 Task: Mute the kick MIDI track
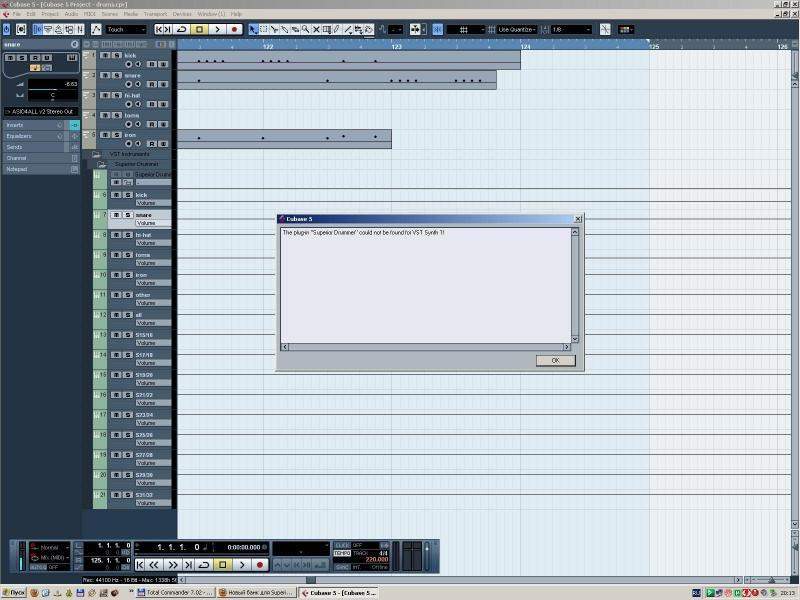tap(106, 56)
